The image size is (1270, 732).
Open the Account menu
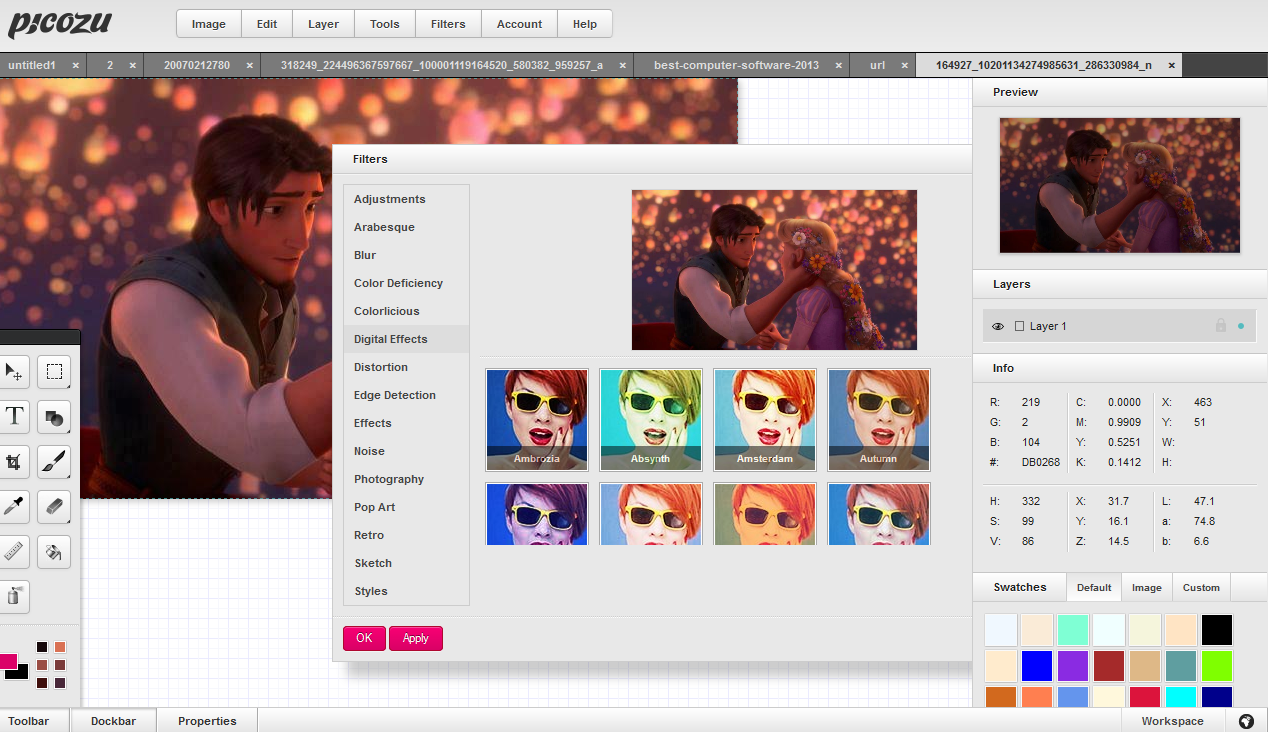point(519,24)
